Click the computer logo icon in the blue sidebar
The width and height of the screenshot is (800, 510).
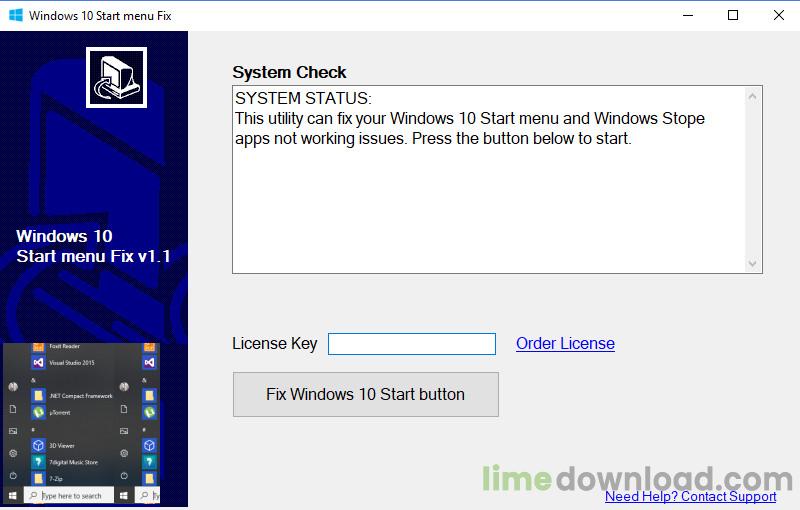116,78
